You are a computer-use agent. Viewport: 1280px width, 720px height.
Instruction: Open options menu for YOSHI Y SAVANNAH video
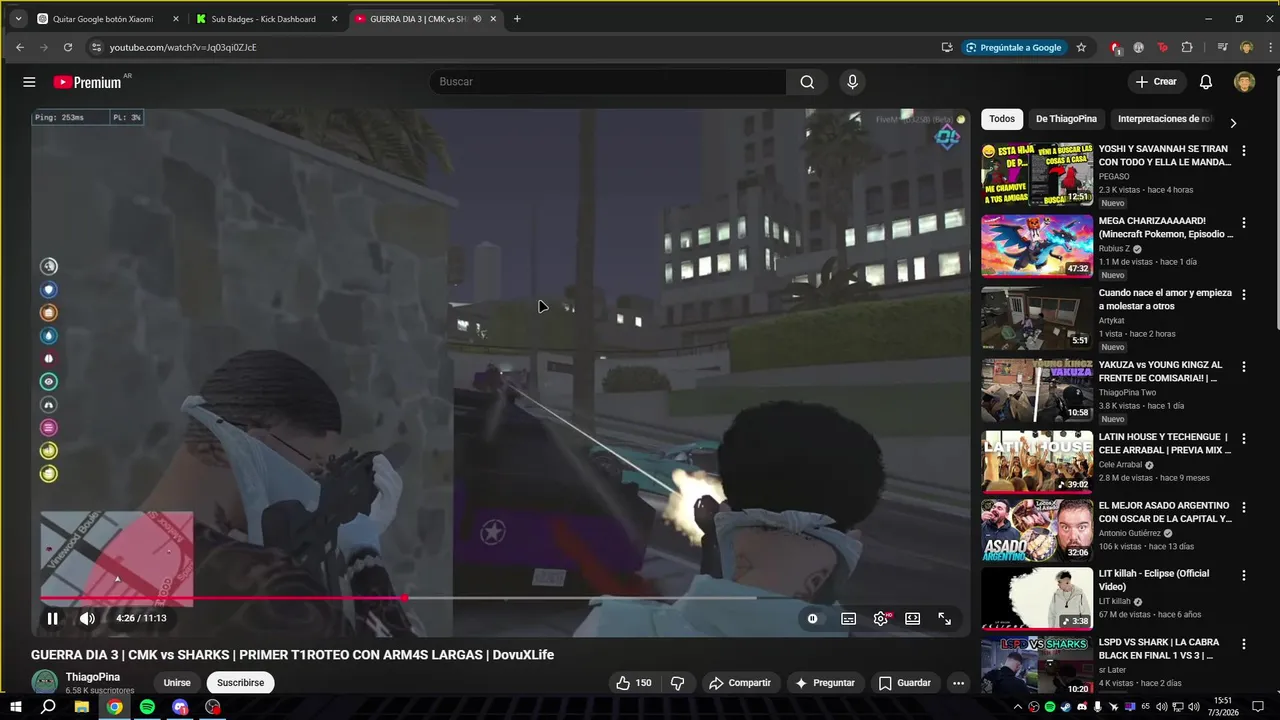pyautogui.click(x=1244, y=151)
